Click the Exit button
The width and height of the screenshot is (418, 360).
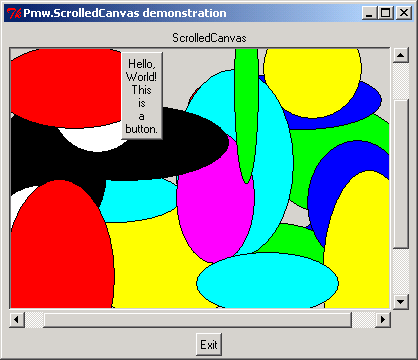tap(209, 344)
